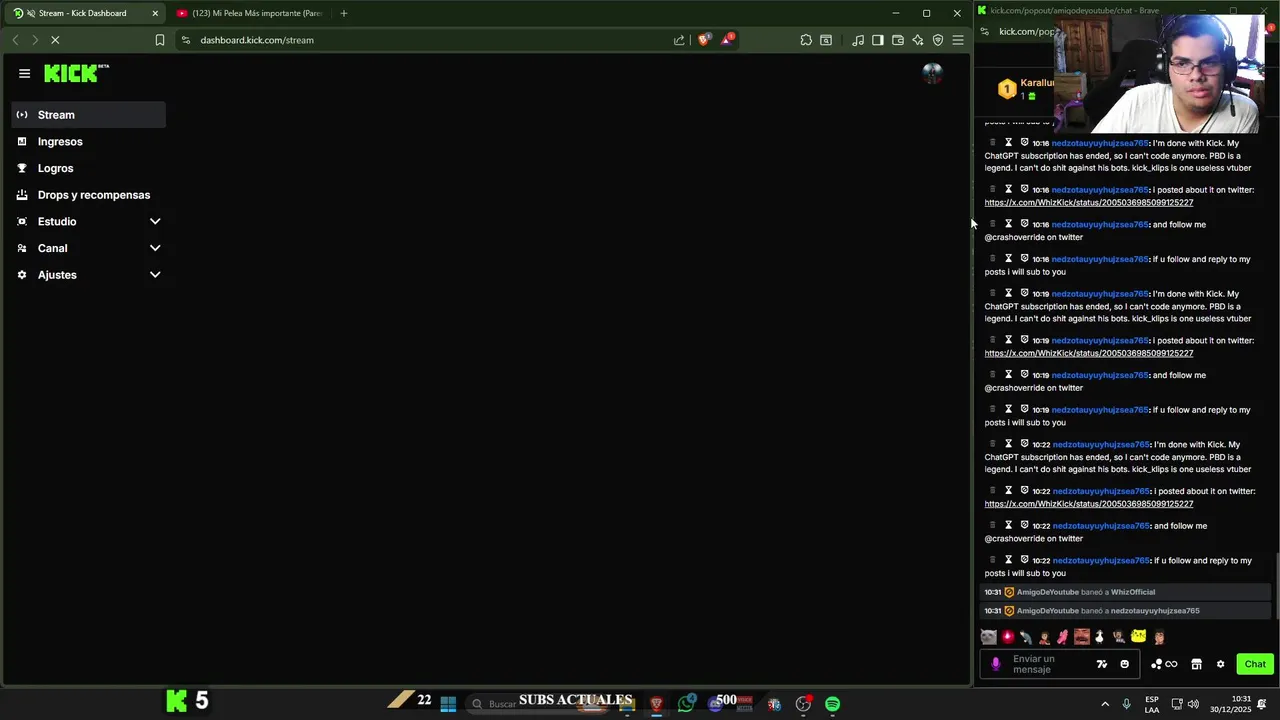Open the tab search icon
1280x720 pixels.
click(826, 40)
